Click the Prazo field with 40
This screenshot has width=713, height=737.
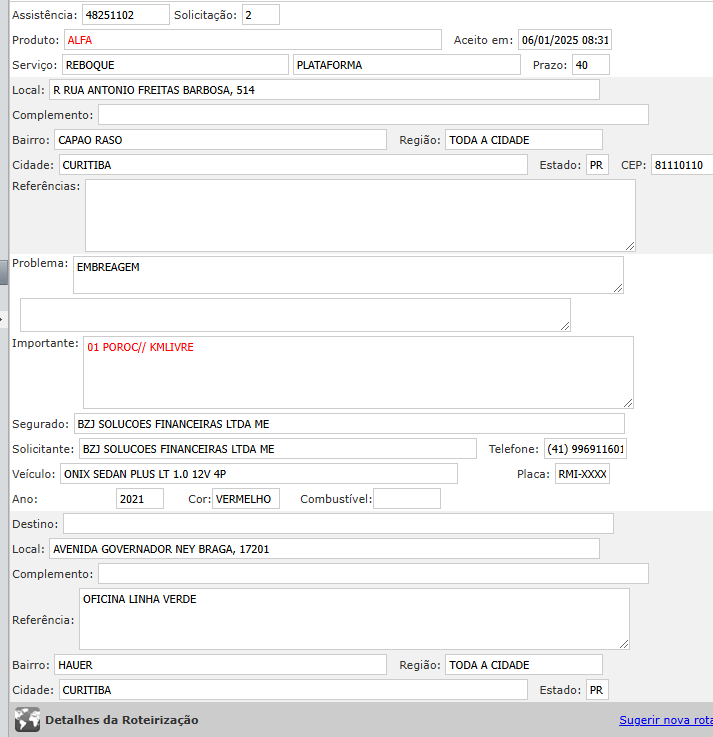[591, 64]
